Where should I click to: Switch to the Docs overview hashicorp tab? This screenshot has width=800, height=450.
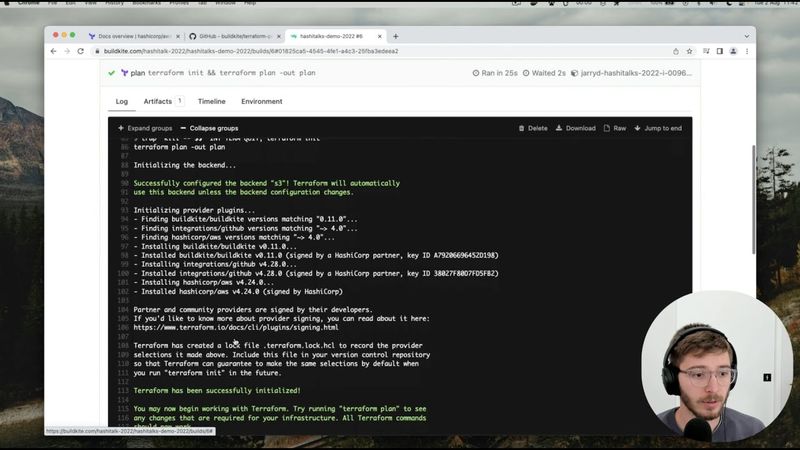click(x=135, y=36)
